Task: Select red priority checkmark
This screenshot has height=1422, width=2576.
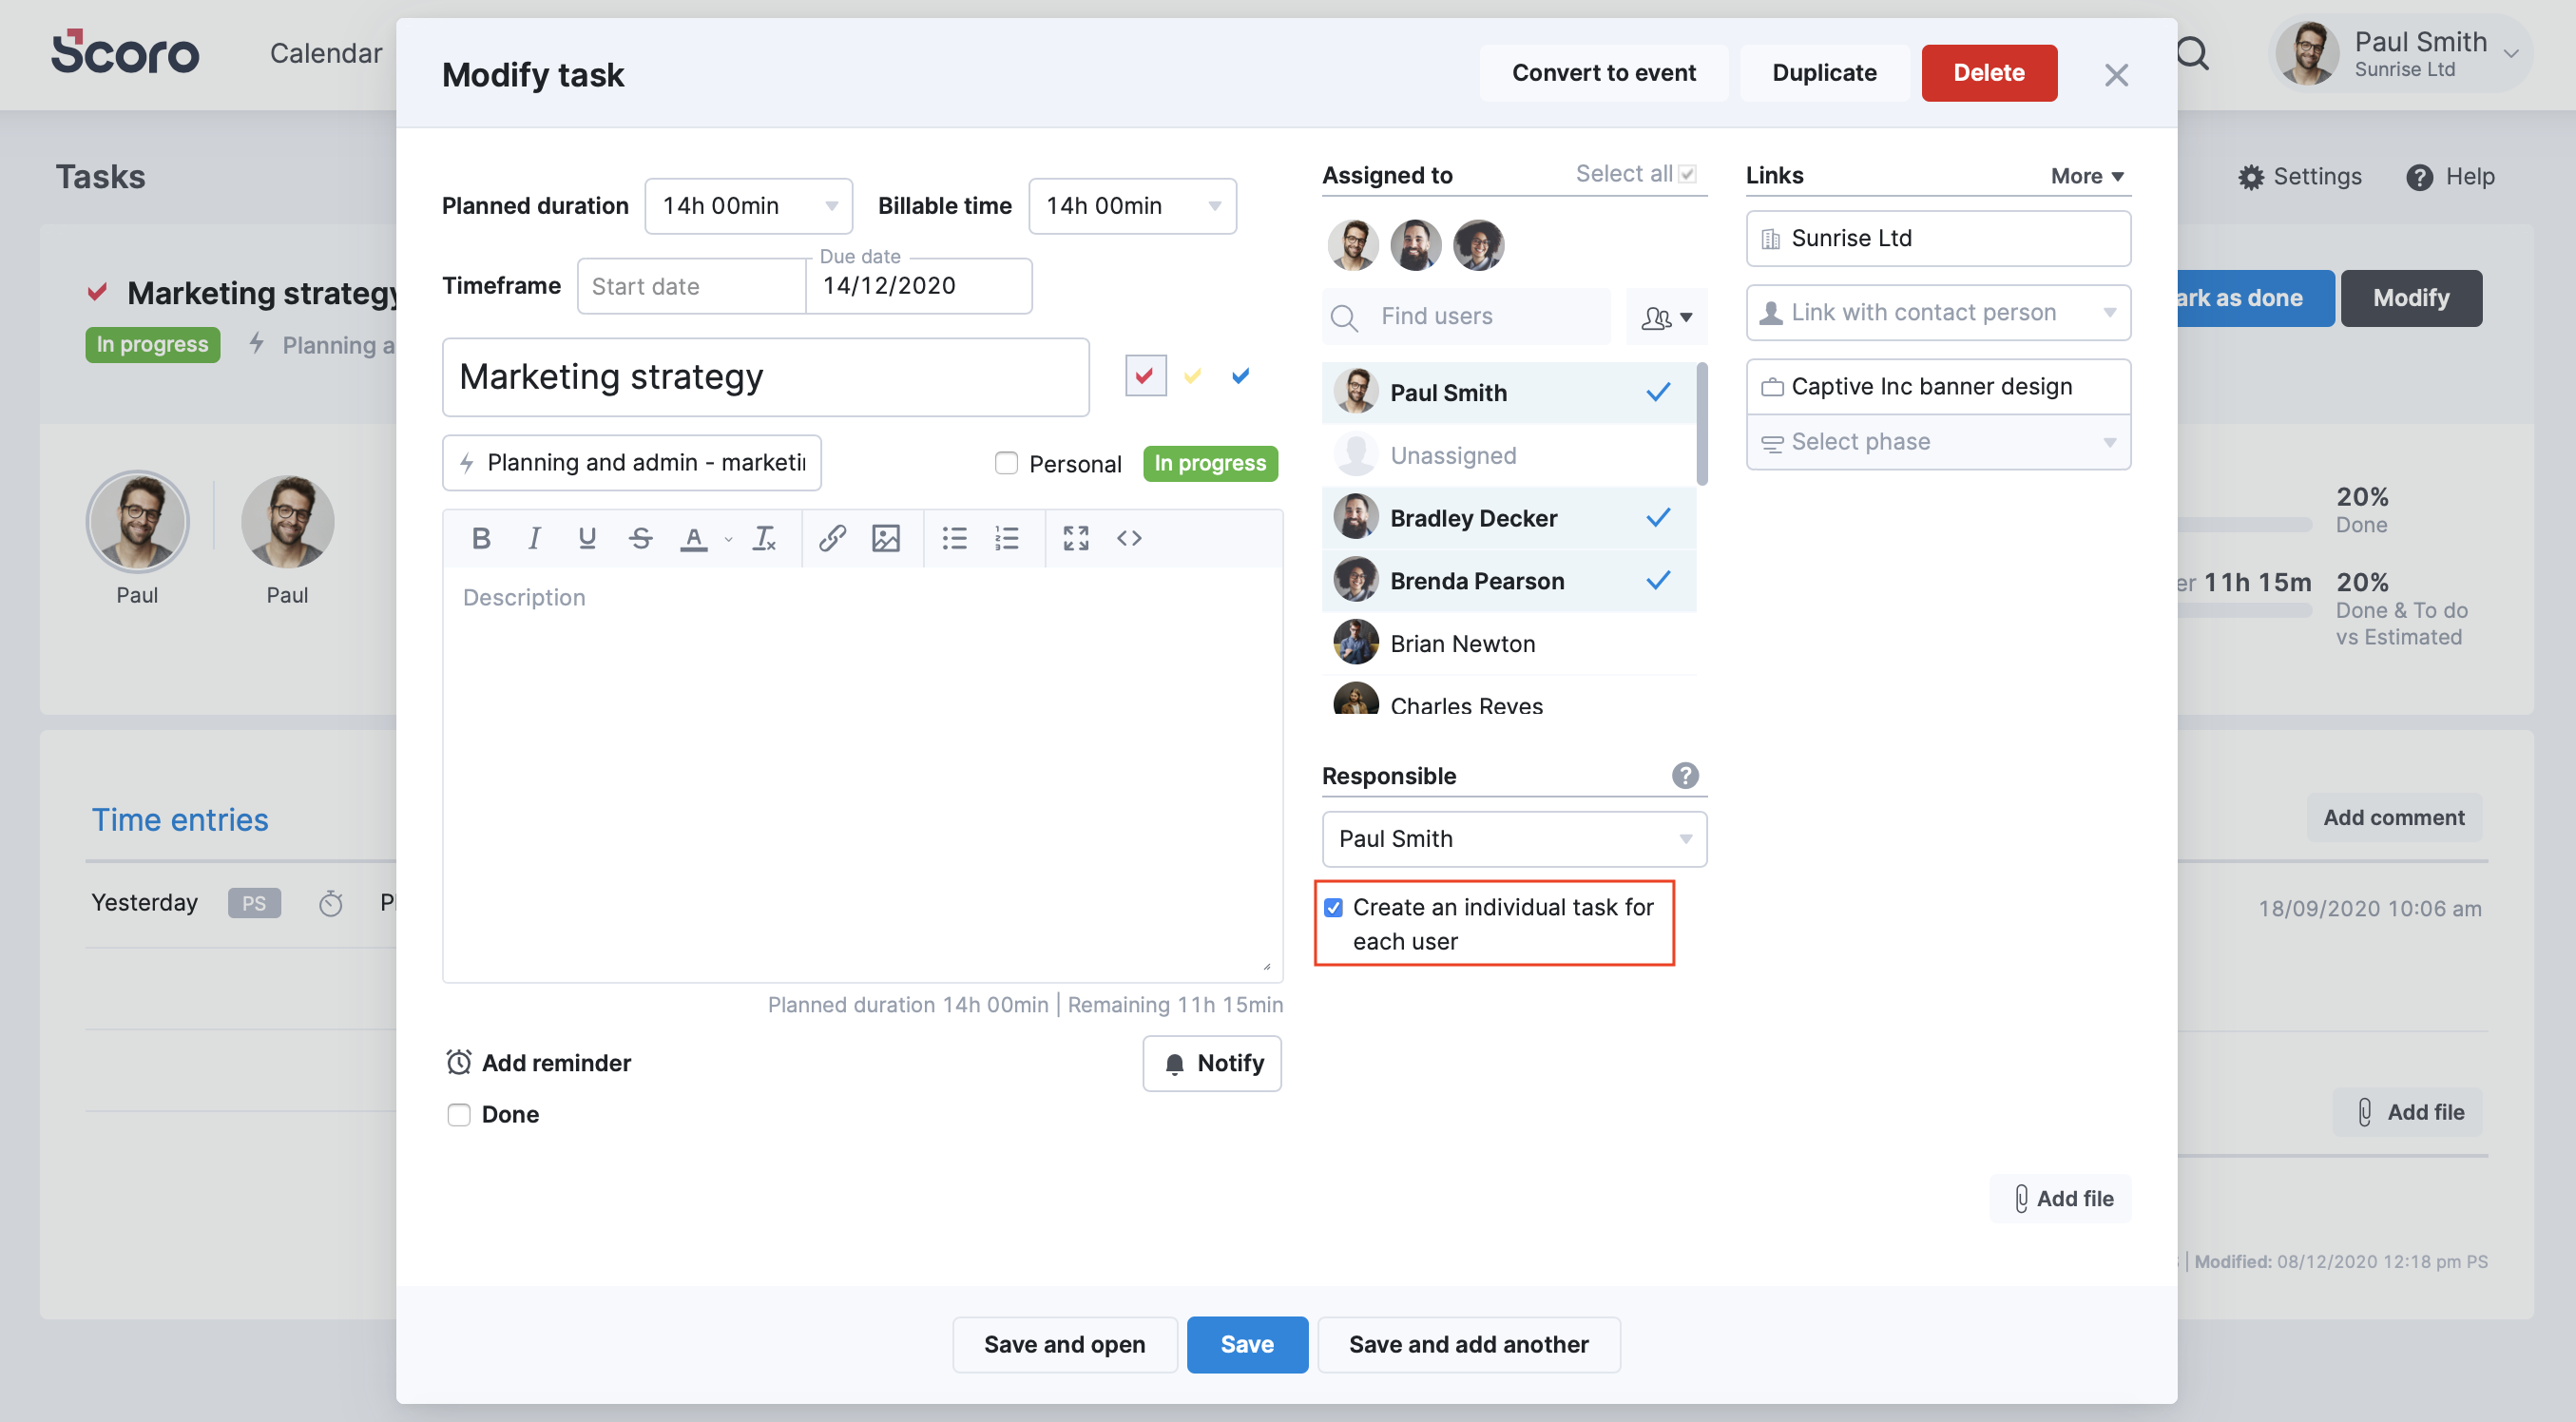Action: tap(1145, 376)
